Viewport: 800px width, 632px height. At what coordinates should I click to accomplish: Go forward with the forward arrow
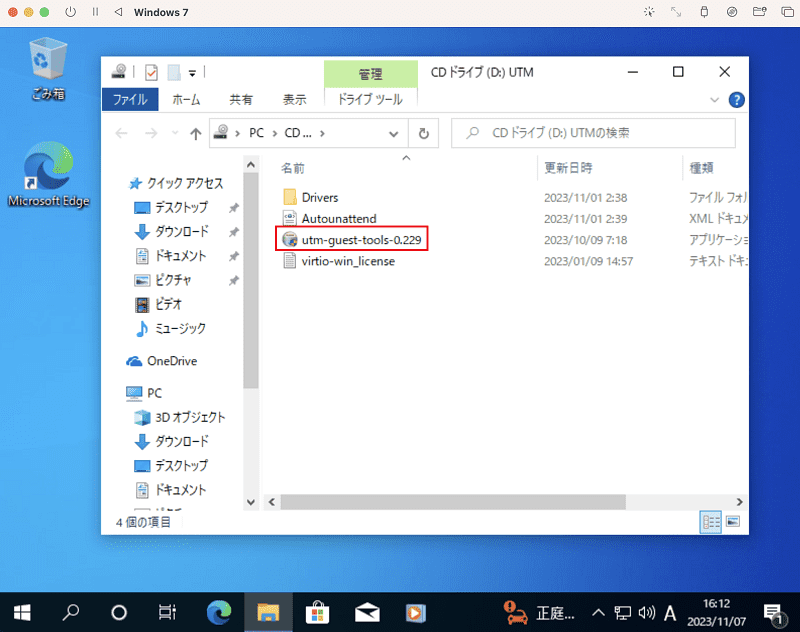click(151, 134)
